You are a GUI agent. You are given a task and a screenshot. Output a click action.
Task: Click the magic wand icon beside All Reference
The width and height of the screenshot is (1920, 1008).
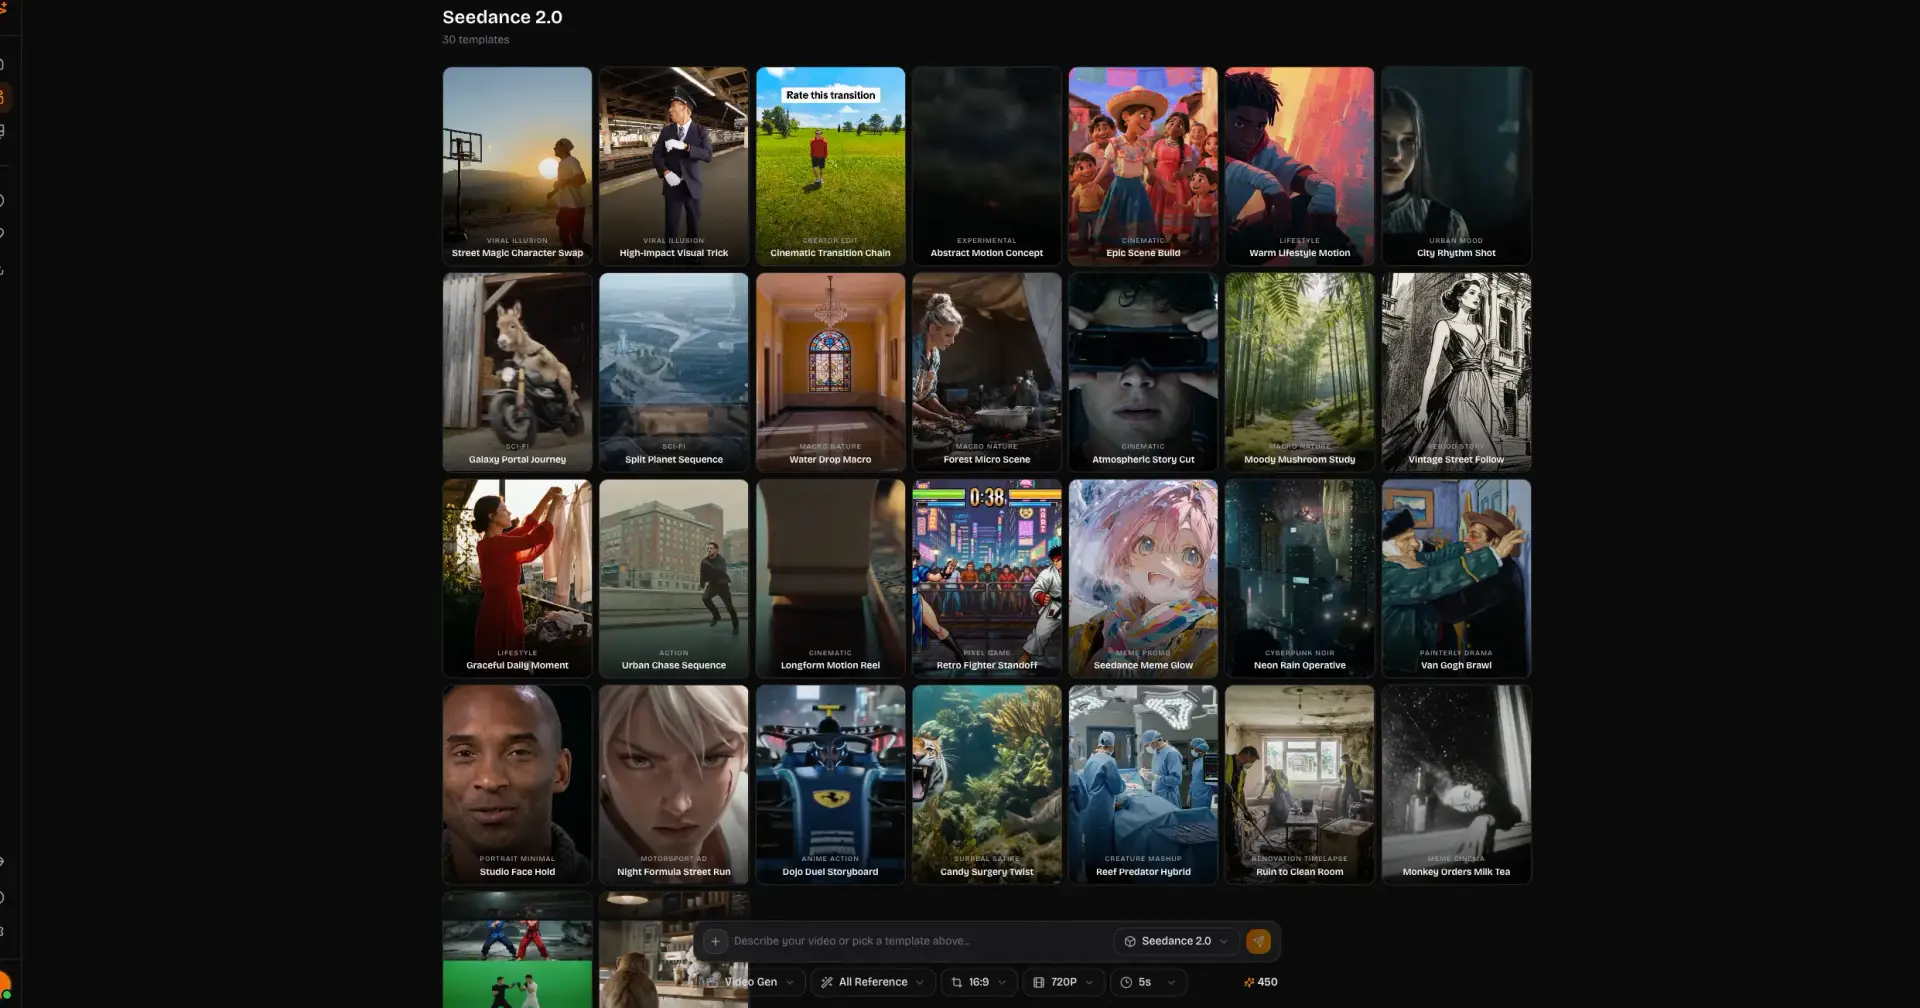tap(825, 981)
